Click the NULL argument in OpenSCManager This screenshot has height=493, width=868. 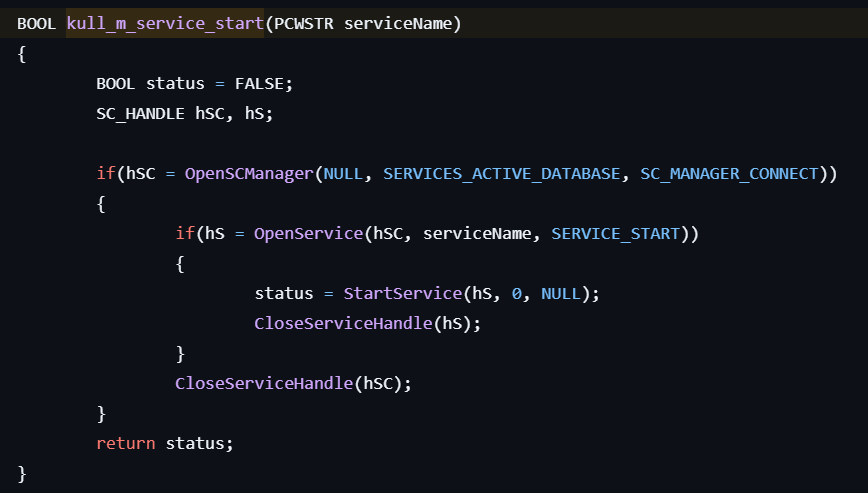pos(343,174)
